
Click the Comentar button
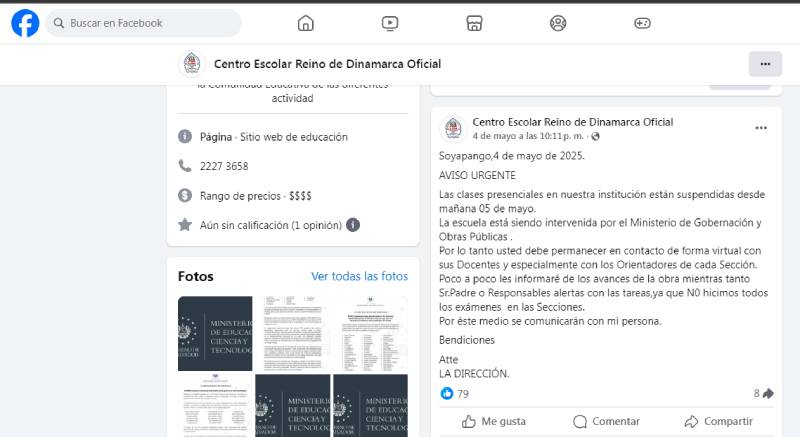point(606,422)
